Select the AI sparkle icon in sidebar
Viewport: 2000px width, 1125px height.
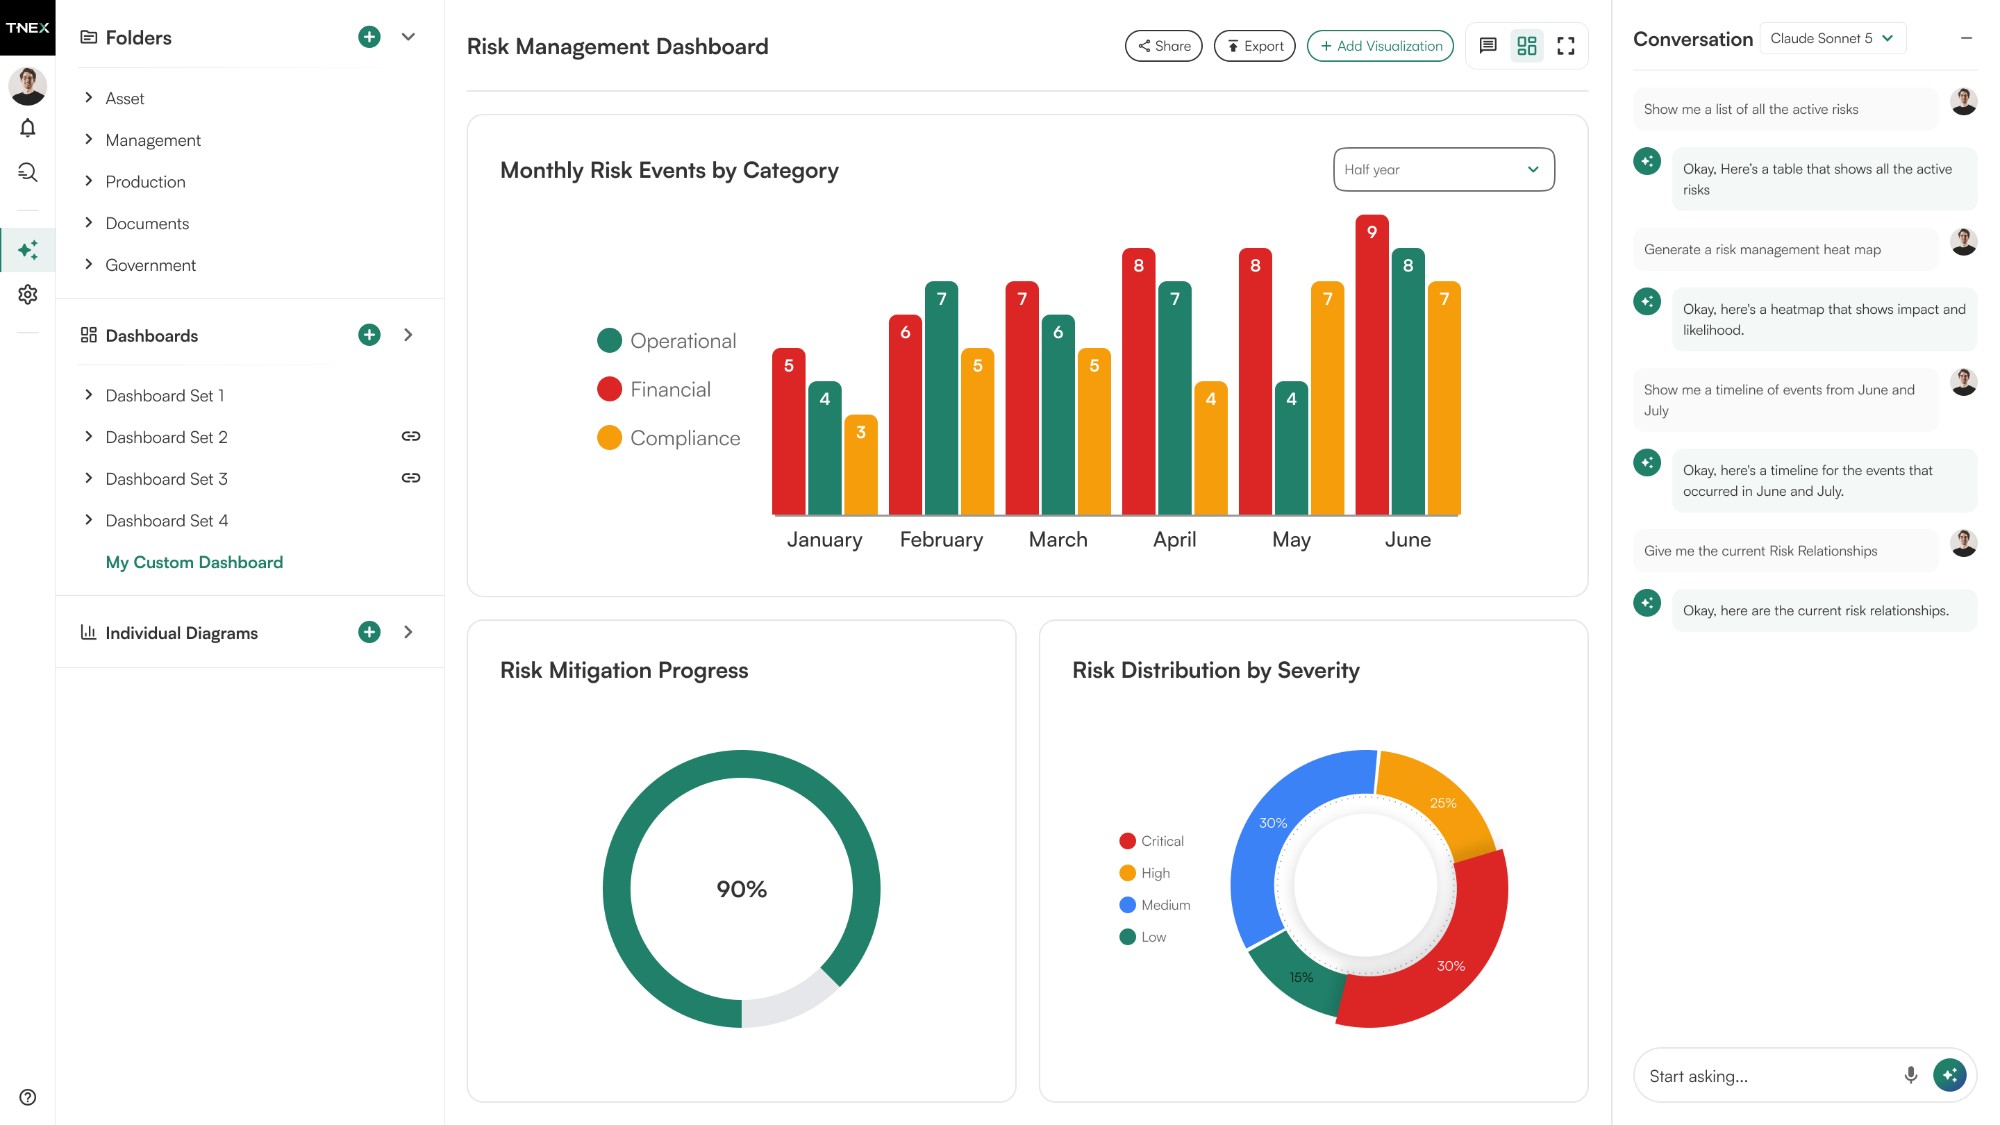point(28,250)
